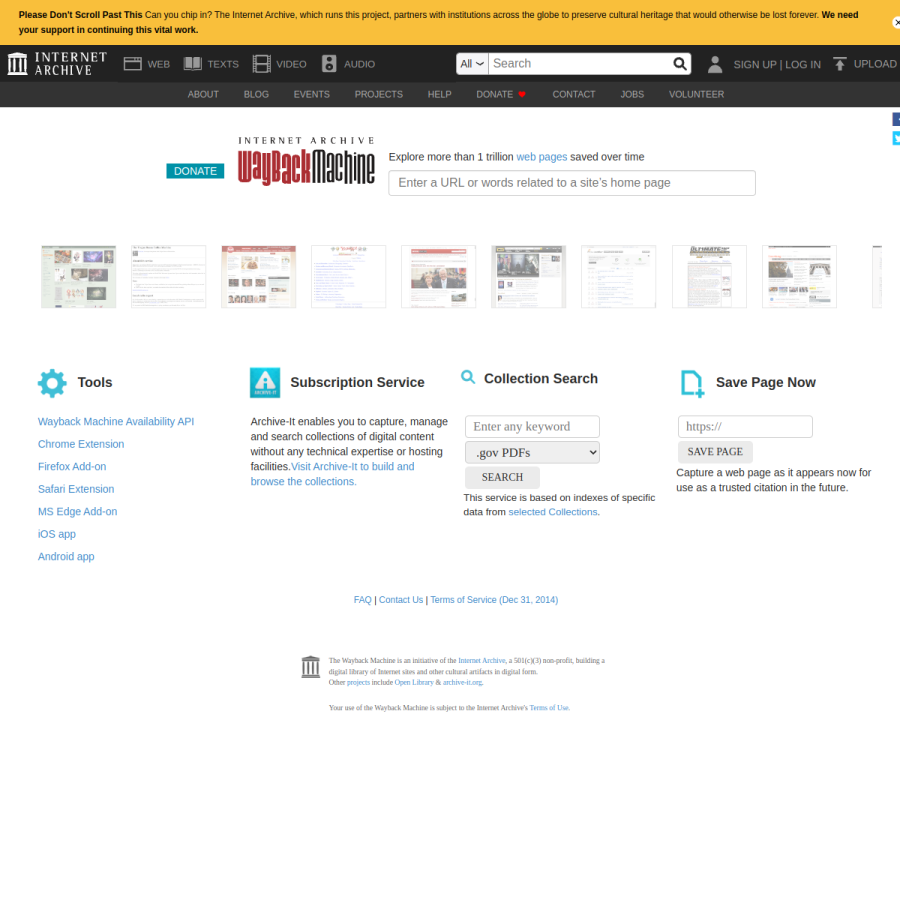Screen dimensions: 900x900
Task: Click SIGN UP | LOG IN link
Action: pos(777,64)
